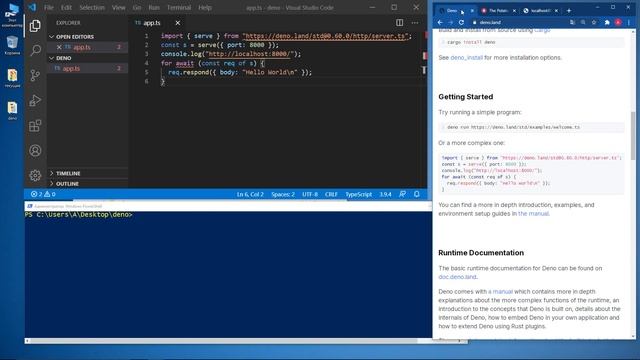This screenshot has width=640, height=360.
Task: Change TypeScript language mode
Action: tap(359, 194)
